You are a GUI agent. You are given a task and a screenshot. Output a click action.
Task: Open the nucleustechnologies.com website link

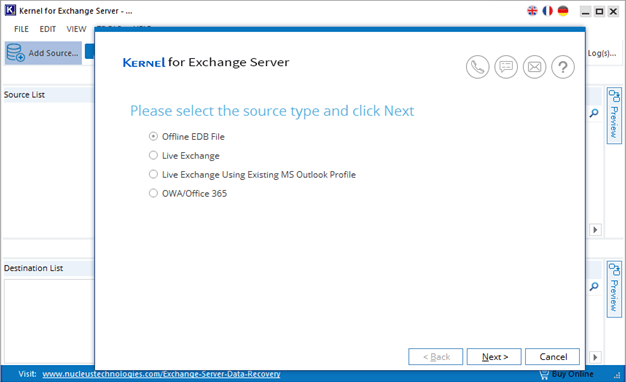161,374
